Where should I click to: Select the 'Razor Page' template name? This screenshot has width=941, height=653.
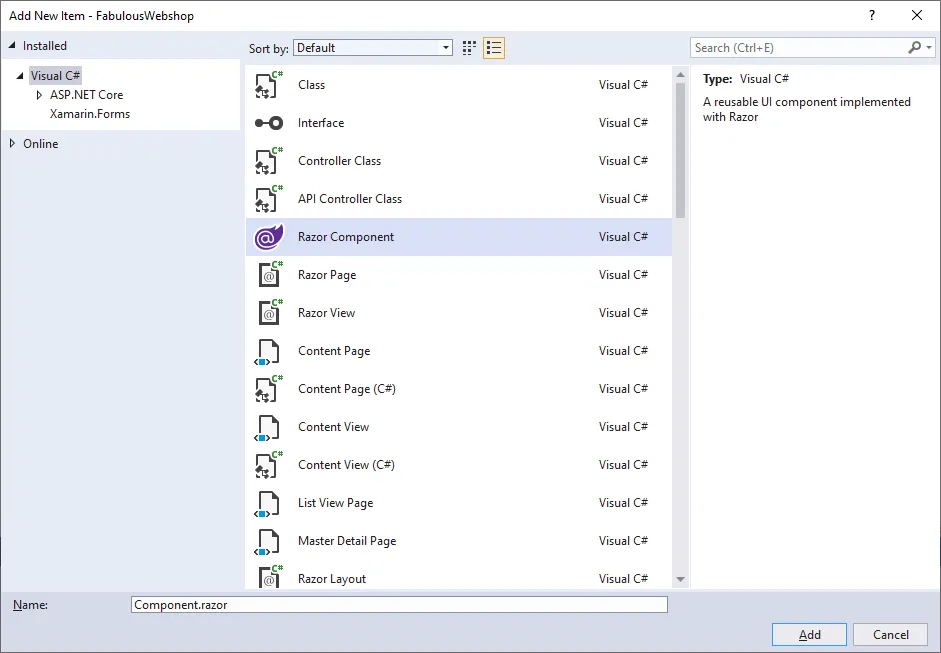(x=327, y=275)
